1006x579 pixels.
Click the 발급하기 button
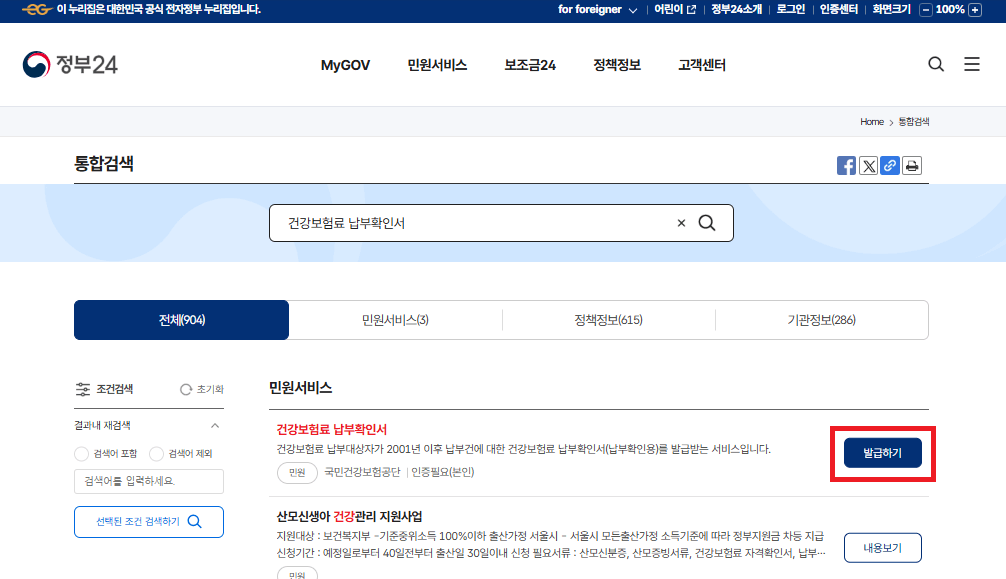881,452
